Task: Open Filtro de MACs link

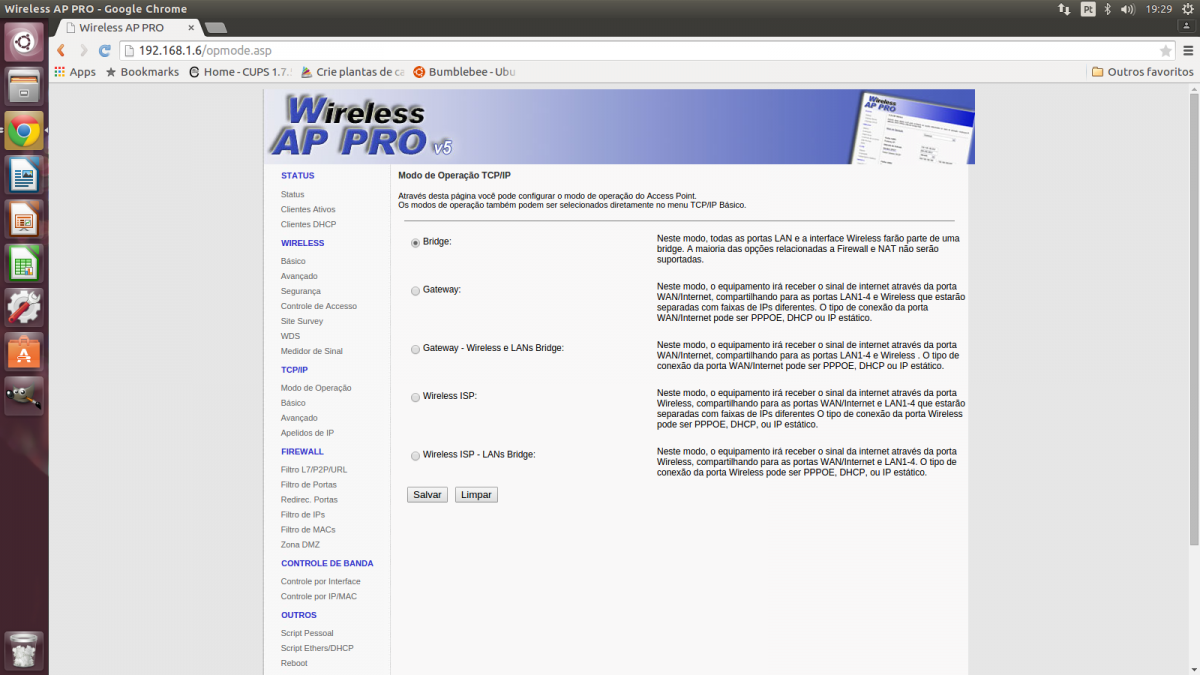Action: [308, 529]
